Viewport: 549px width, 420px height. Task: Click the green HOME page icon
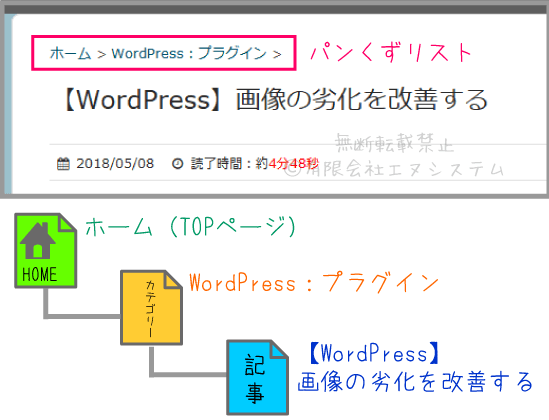tap(46, 251)
